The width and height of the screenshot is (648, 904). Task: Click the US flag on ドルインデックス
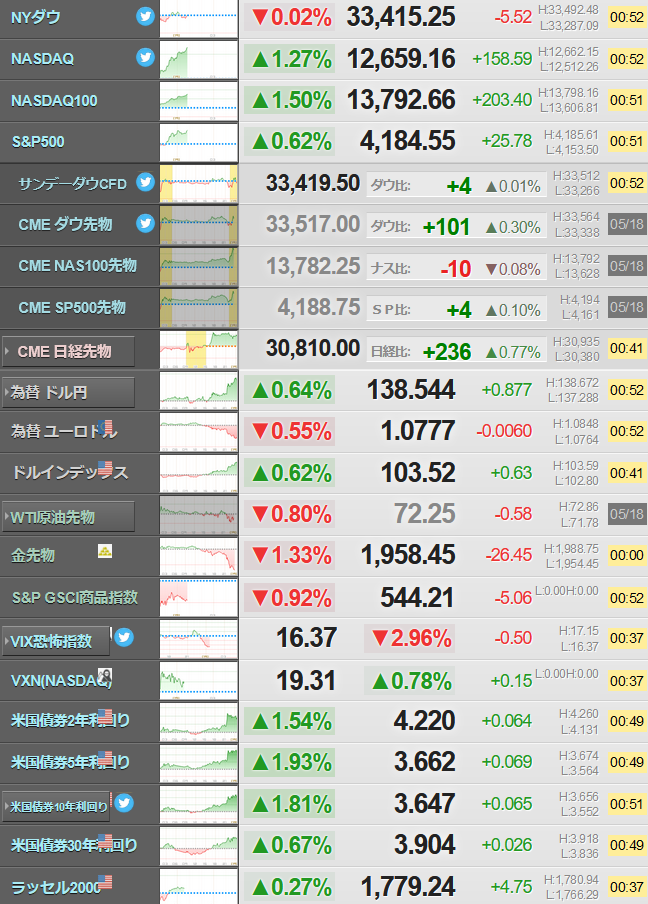tap(105, 468)
